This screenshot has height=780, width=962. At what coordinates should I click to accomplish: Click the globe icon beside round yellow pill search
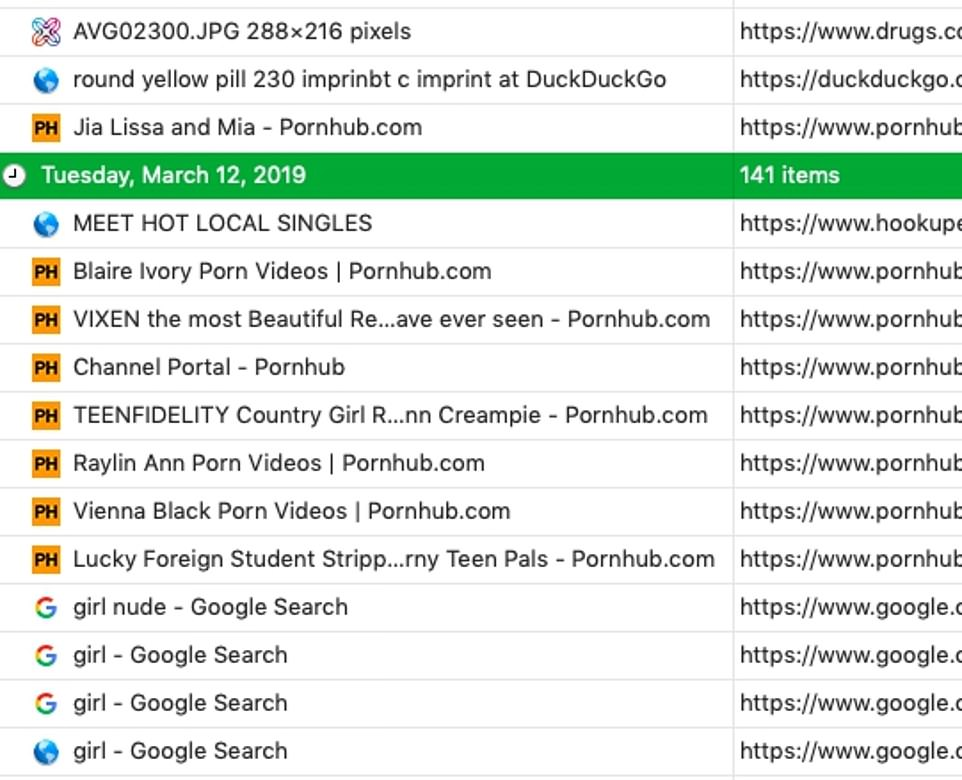[x=46, y=80]
